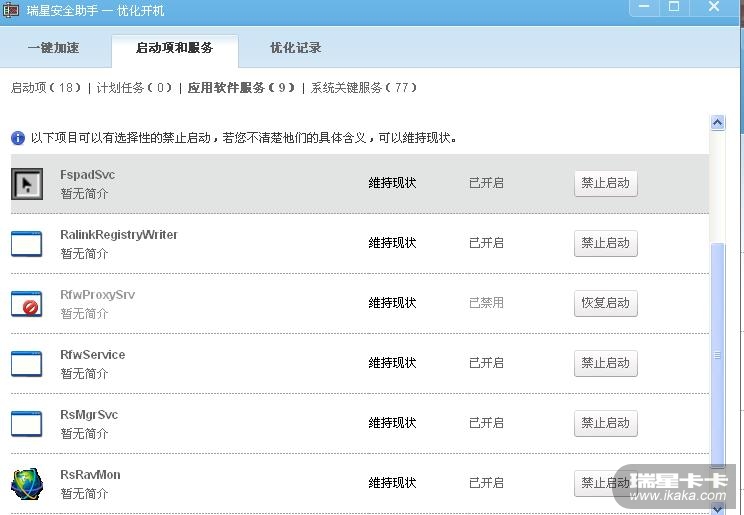
Task: Click the RalinkRegistryWriter window icon
Action: tap(27, 244)
